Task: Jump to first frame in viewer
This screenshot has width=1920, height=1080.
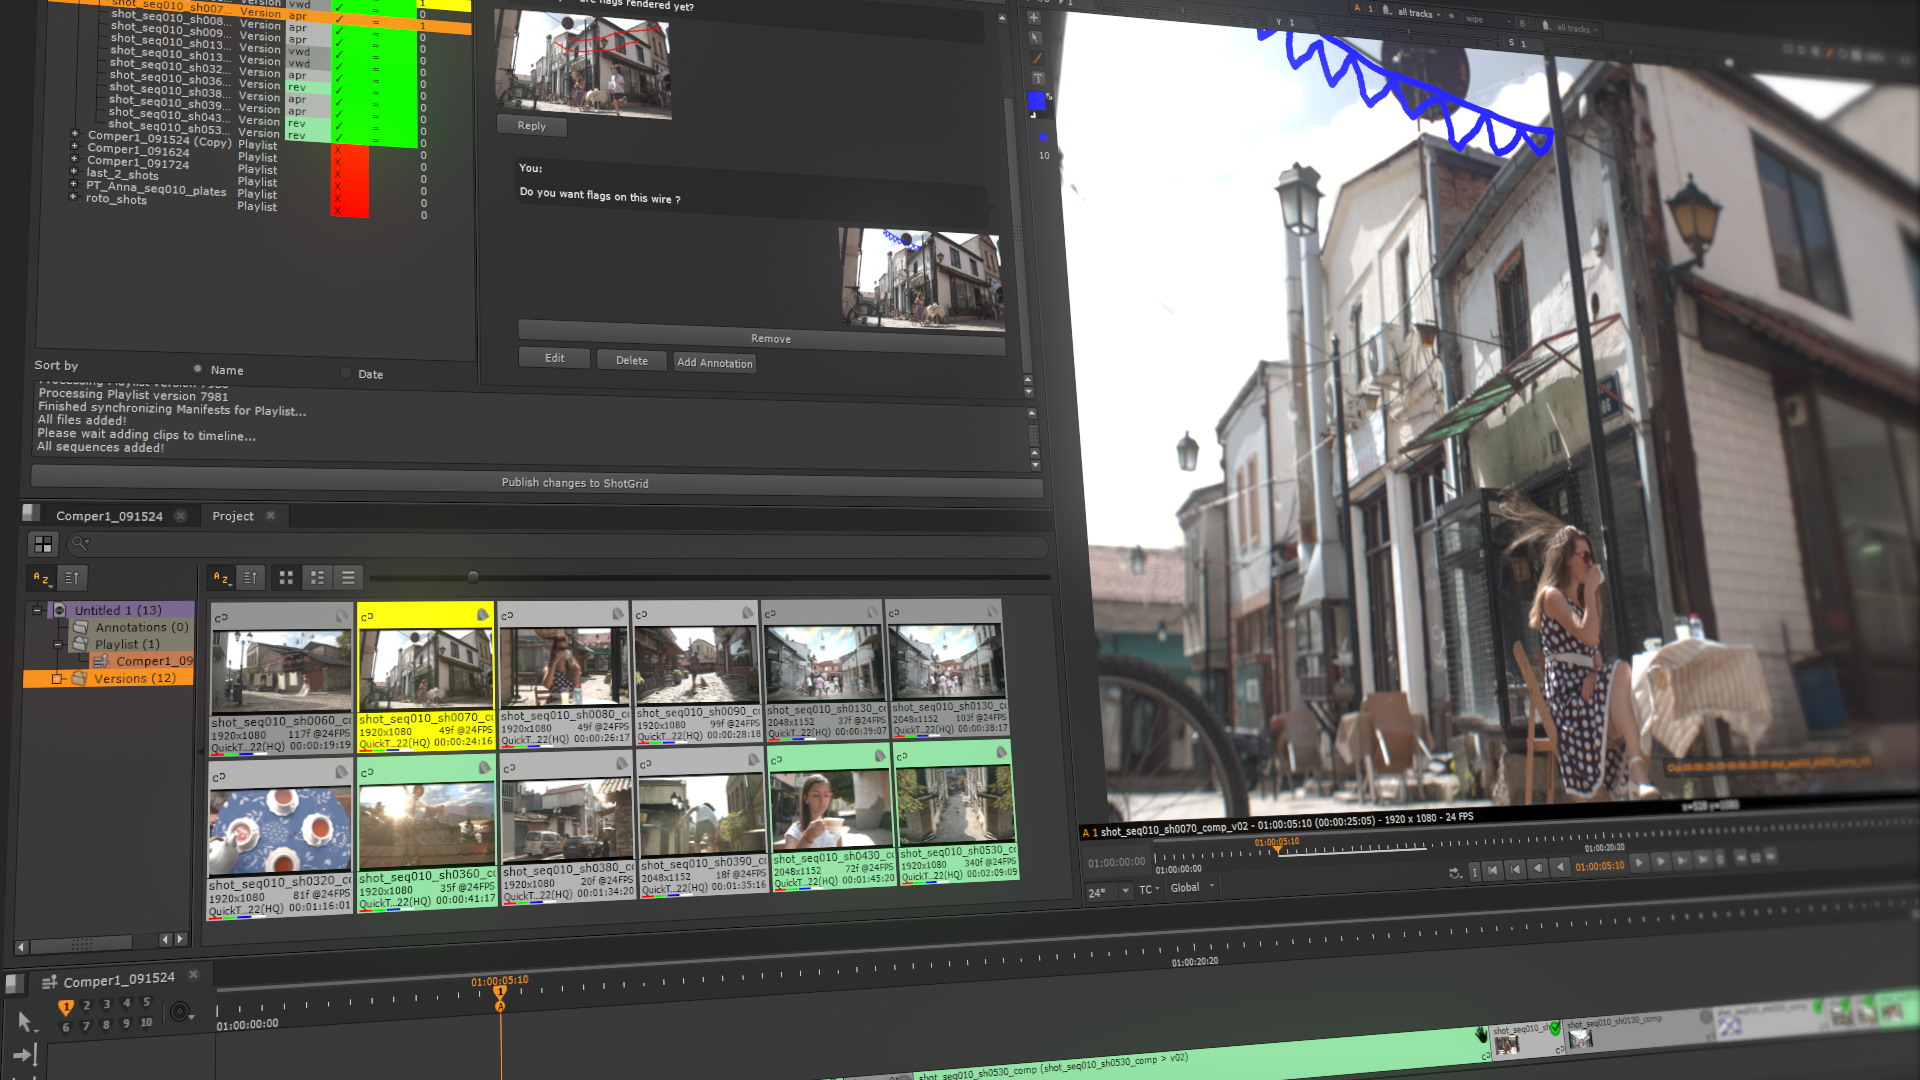Action: tap(1493, 870)
